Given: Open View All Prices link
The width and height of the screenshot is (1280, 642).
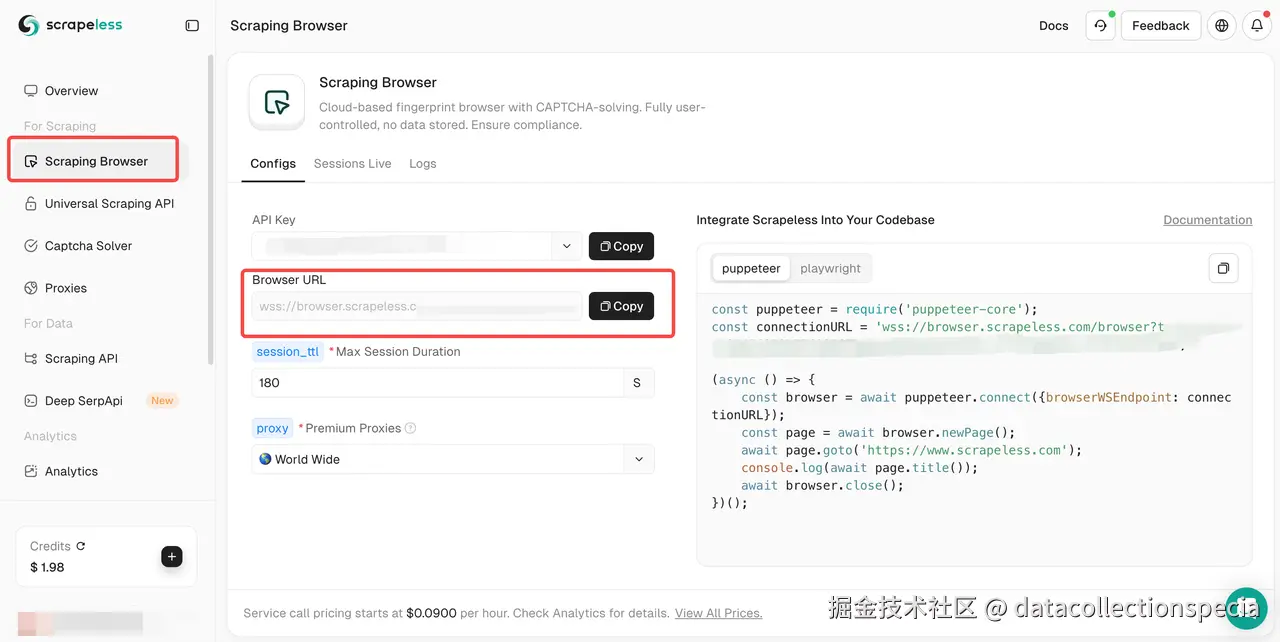Looking at the screenshot, I should click(x=718, y=613).
